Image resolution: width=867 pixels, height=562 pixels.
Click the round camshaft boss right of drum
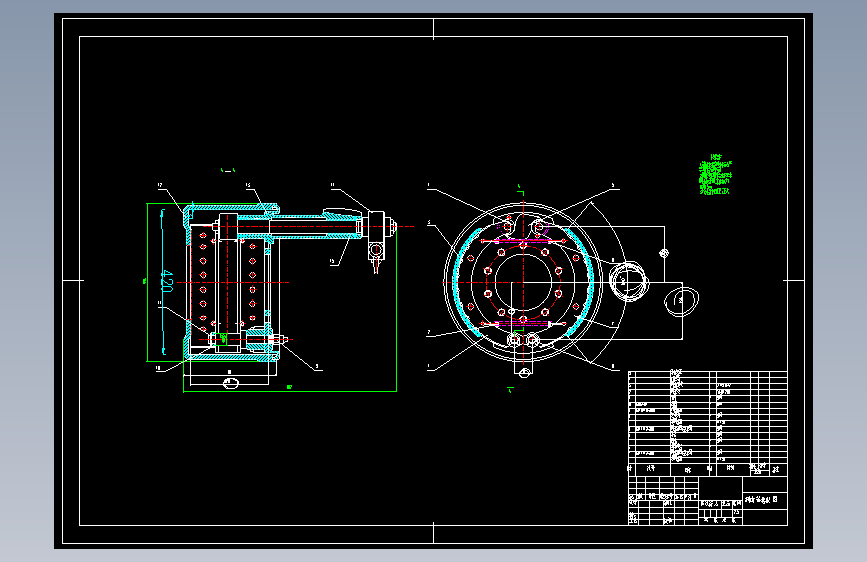pos(628,282)
